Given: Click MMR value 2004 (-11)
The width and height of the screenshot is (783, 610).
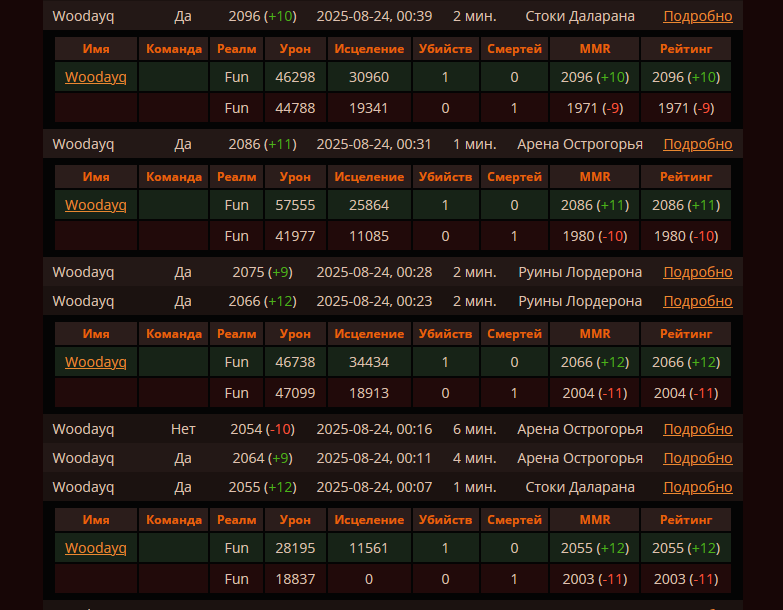Looking at the screenshot, I should click(595, 393).
